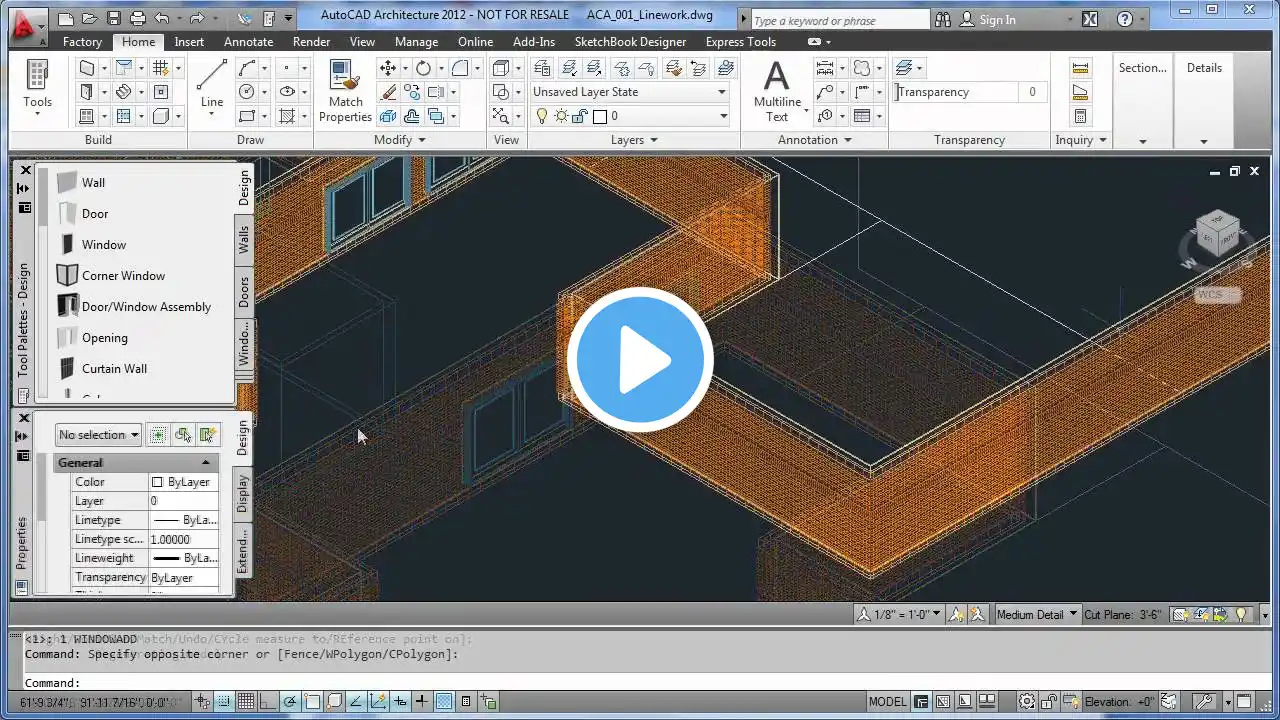The width and height of the screenshot is (1280, 720).
Task: Collapse the General properties section
Action: tap(206, 463)
